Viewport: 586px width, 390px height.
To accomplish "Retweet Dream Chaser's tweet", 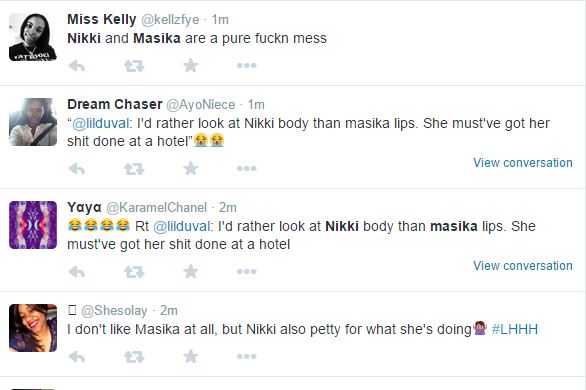I will (x=134, y=169).
